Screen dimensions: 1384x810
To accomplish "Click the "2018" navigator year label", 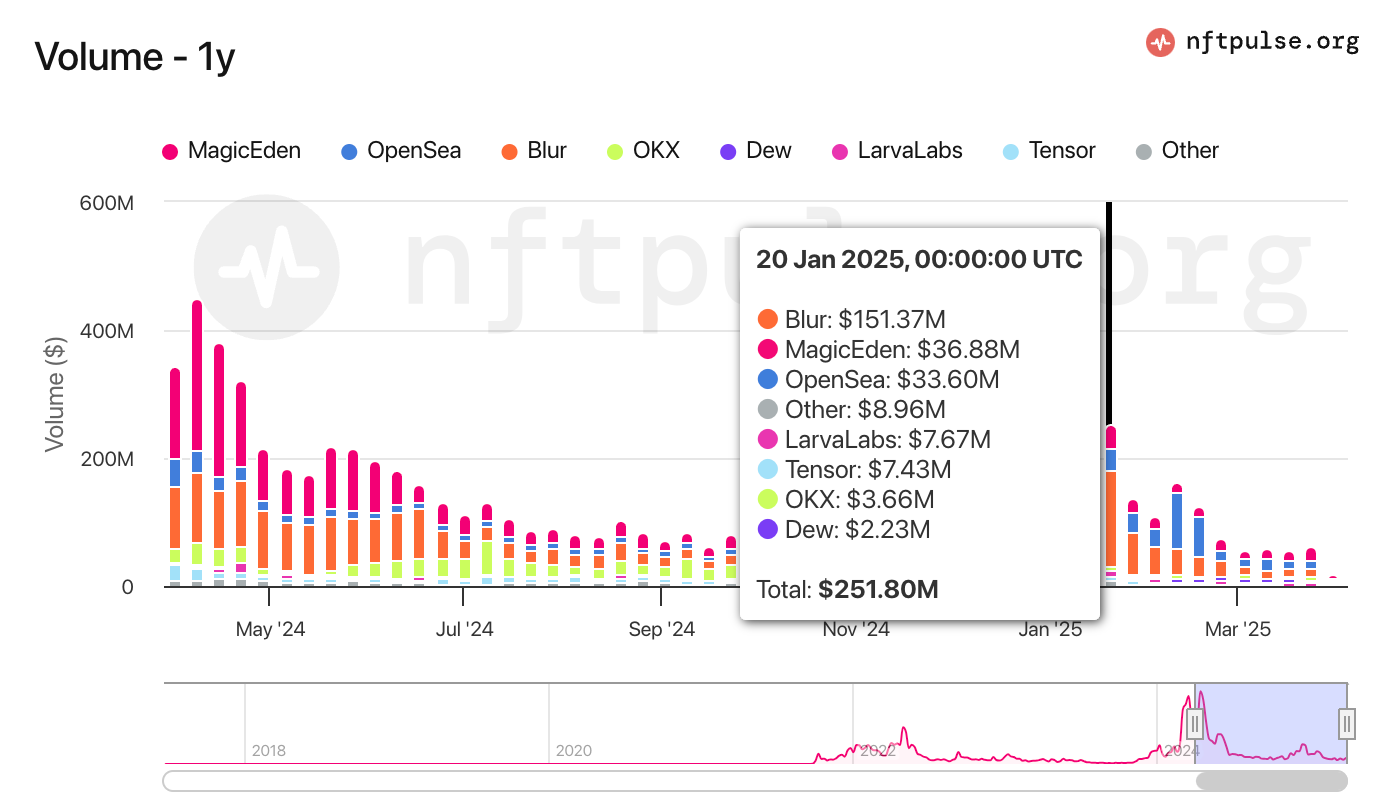I will [x=268, y=750].
